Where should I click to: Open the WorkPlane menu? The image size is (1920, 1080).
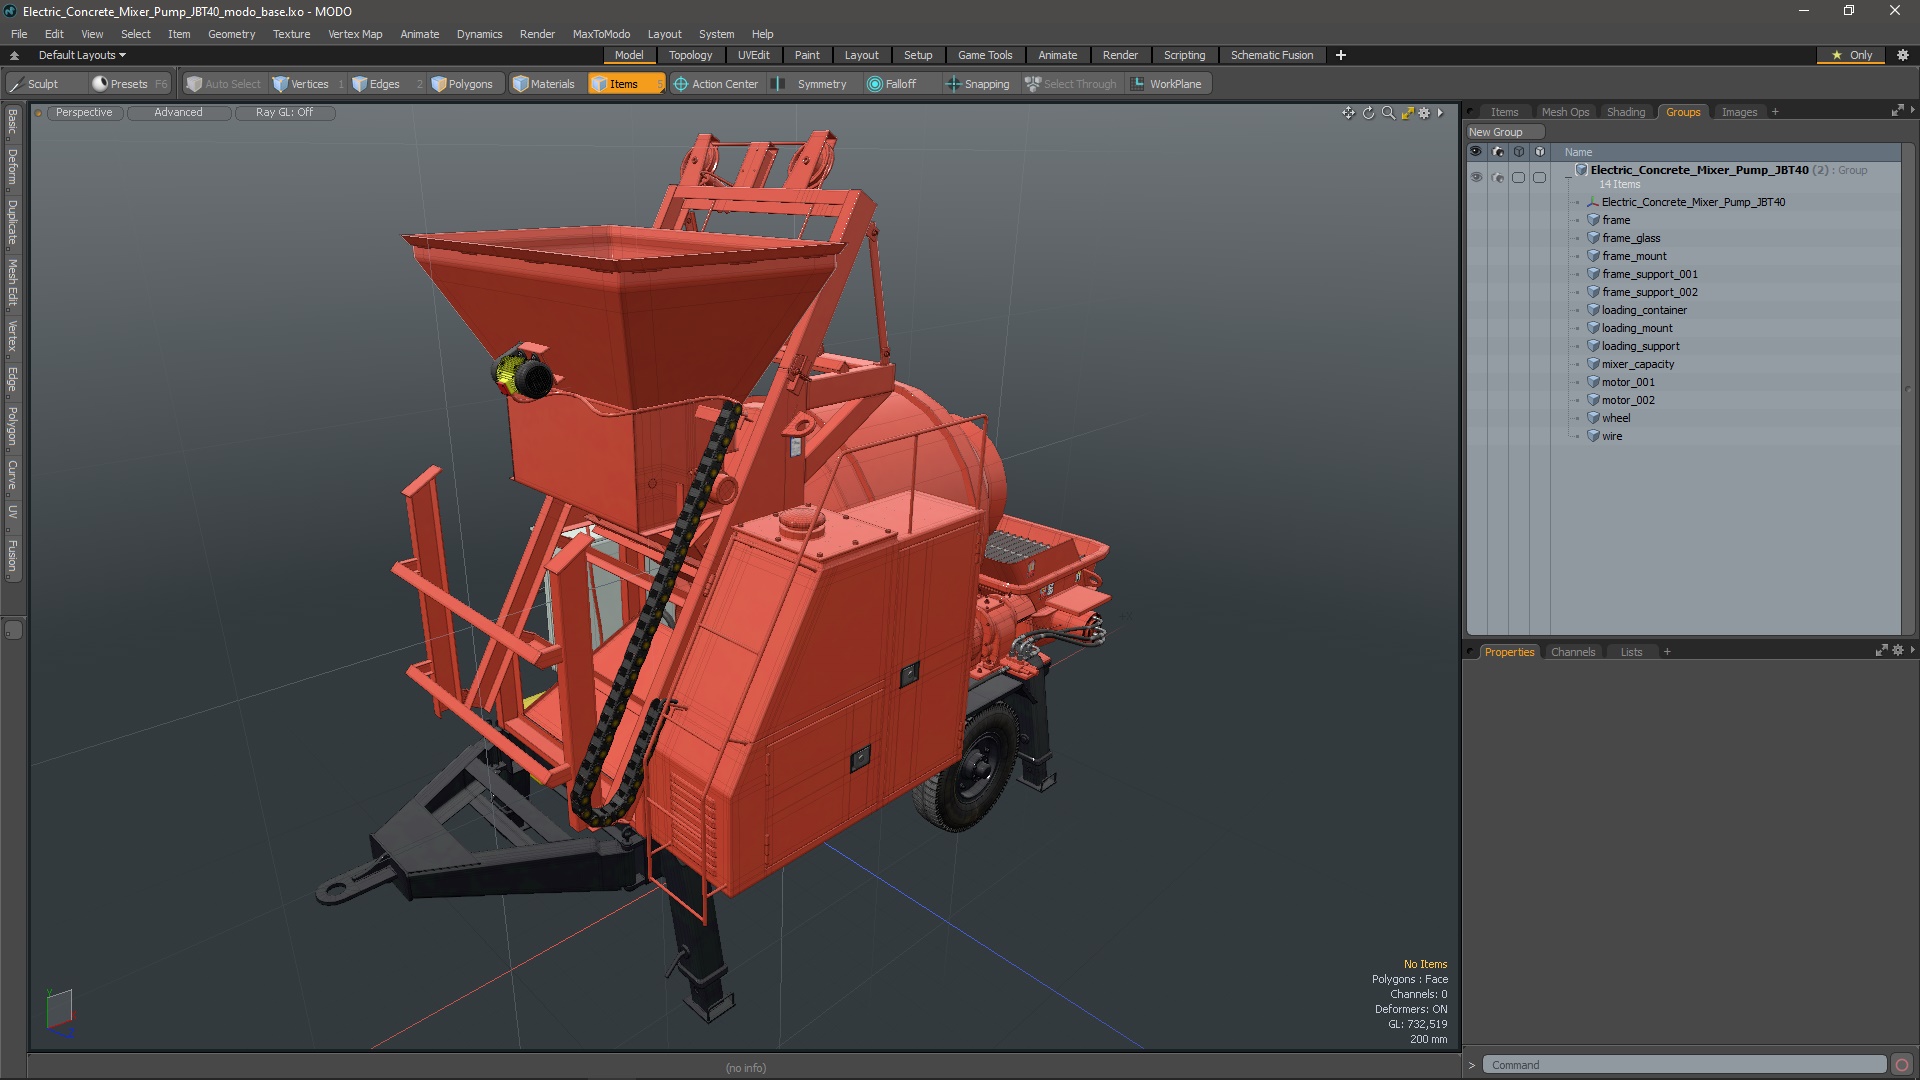click(x=1166, y=84)
